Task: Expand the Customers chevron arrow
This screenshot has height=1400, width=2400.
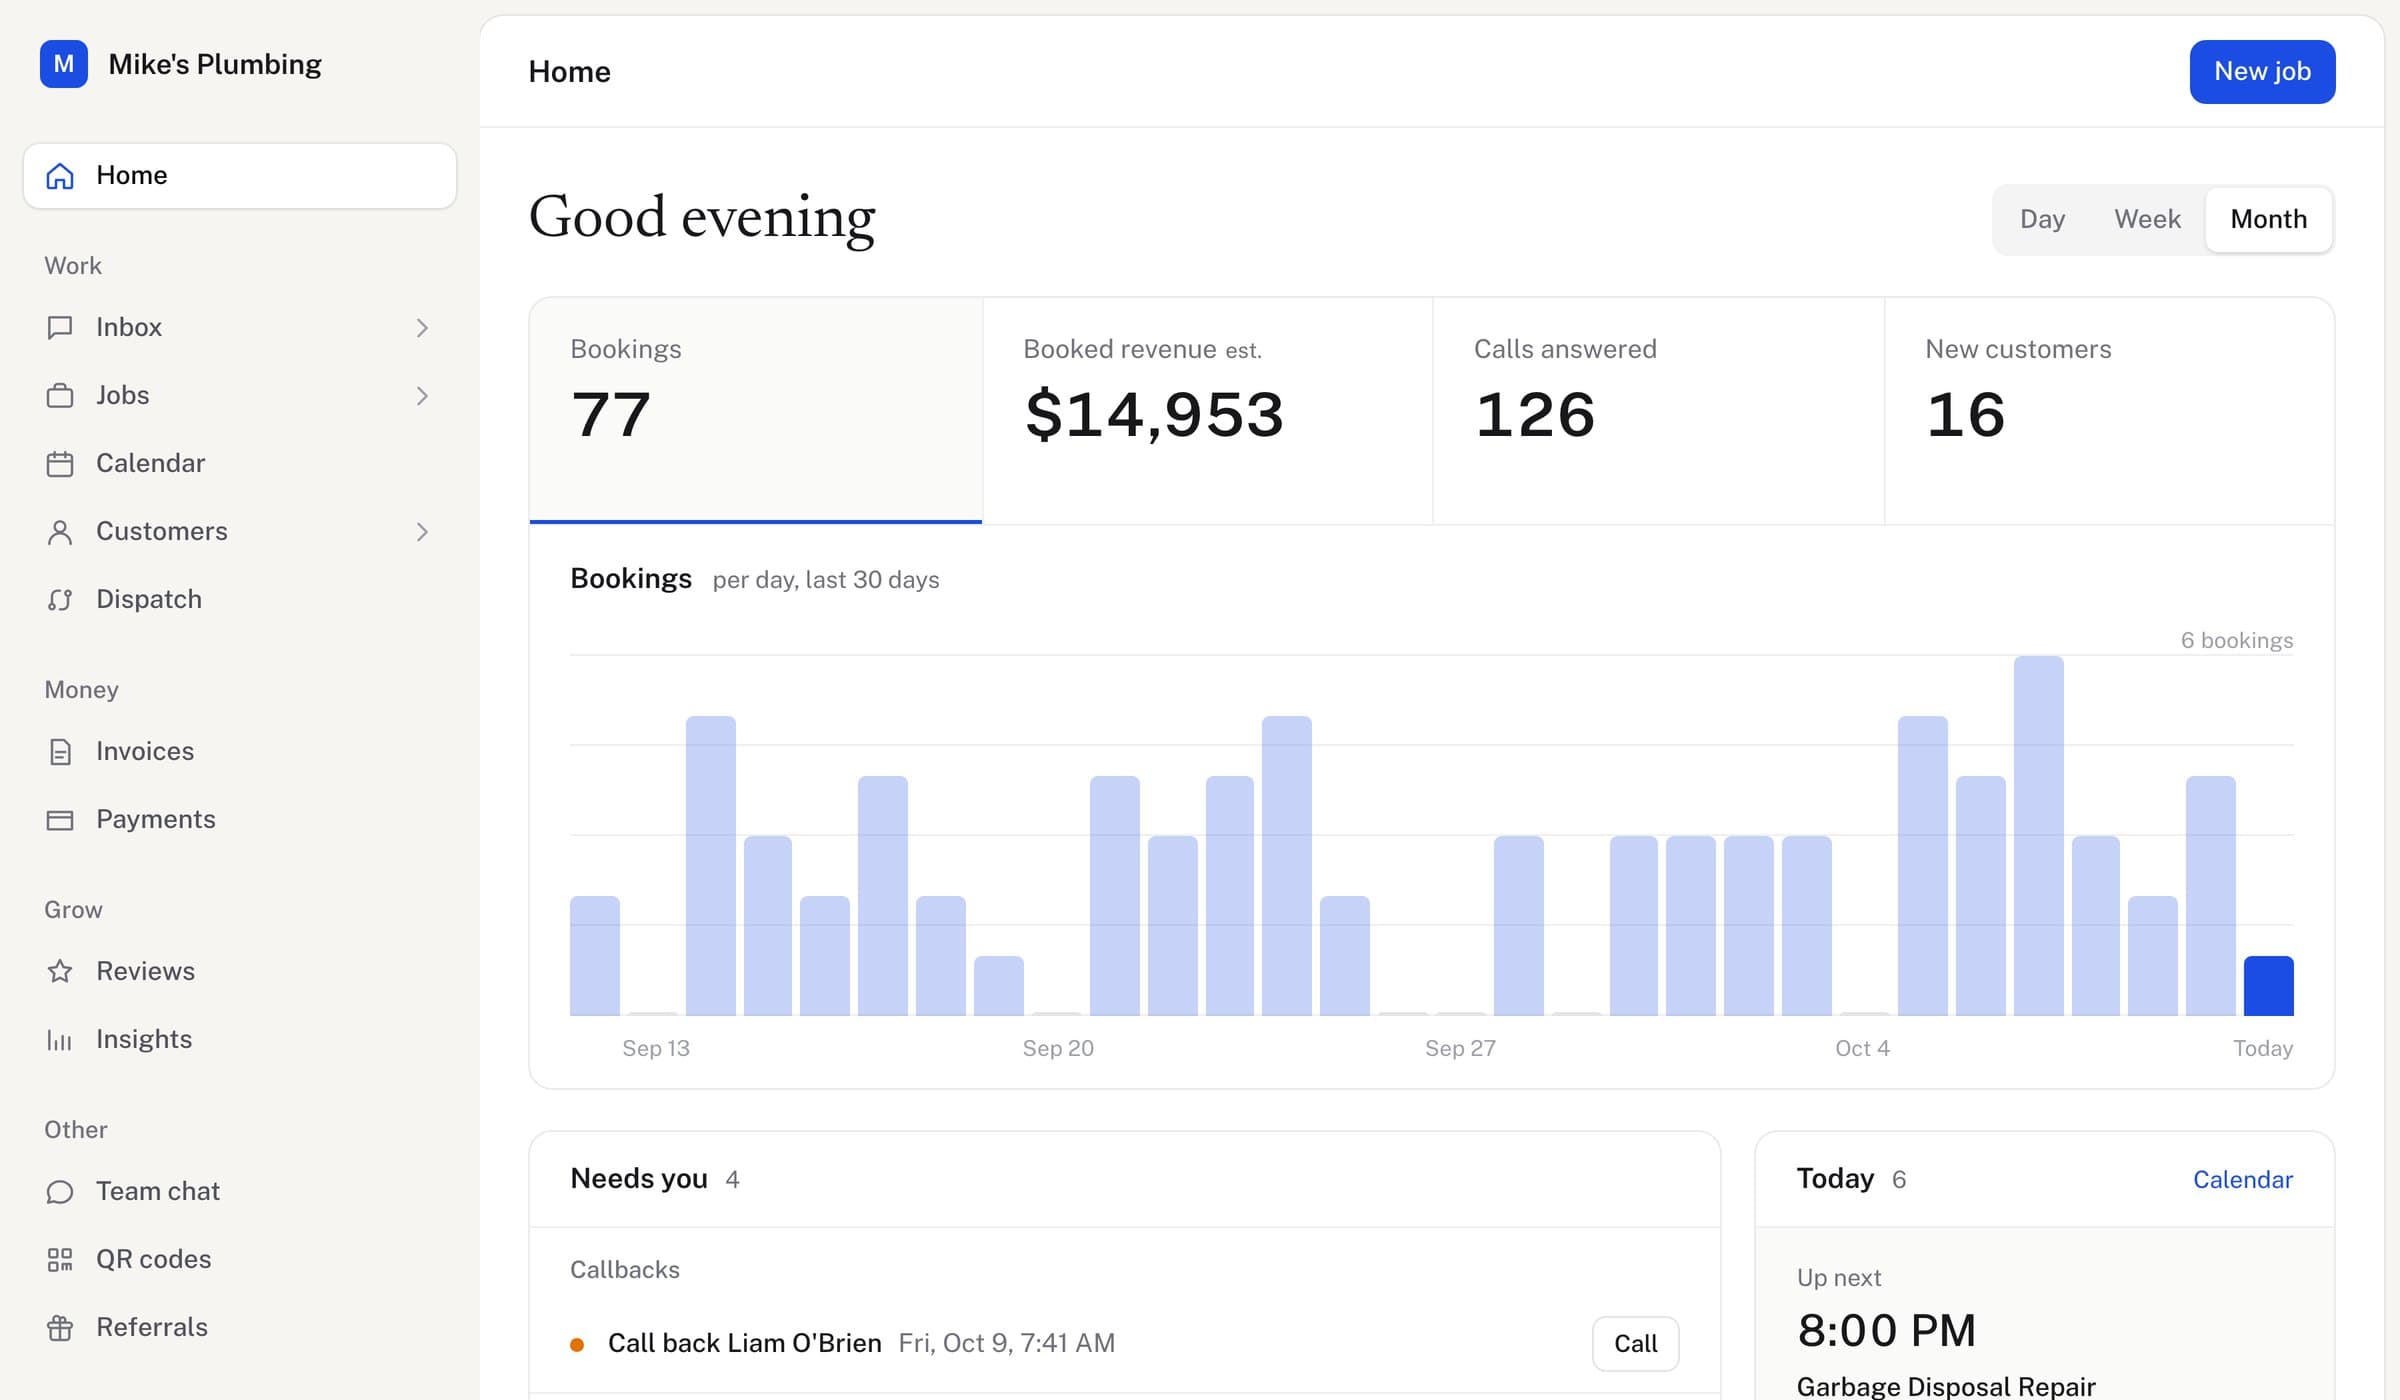Action: point(422,532)
